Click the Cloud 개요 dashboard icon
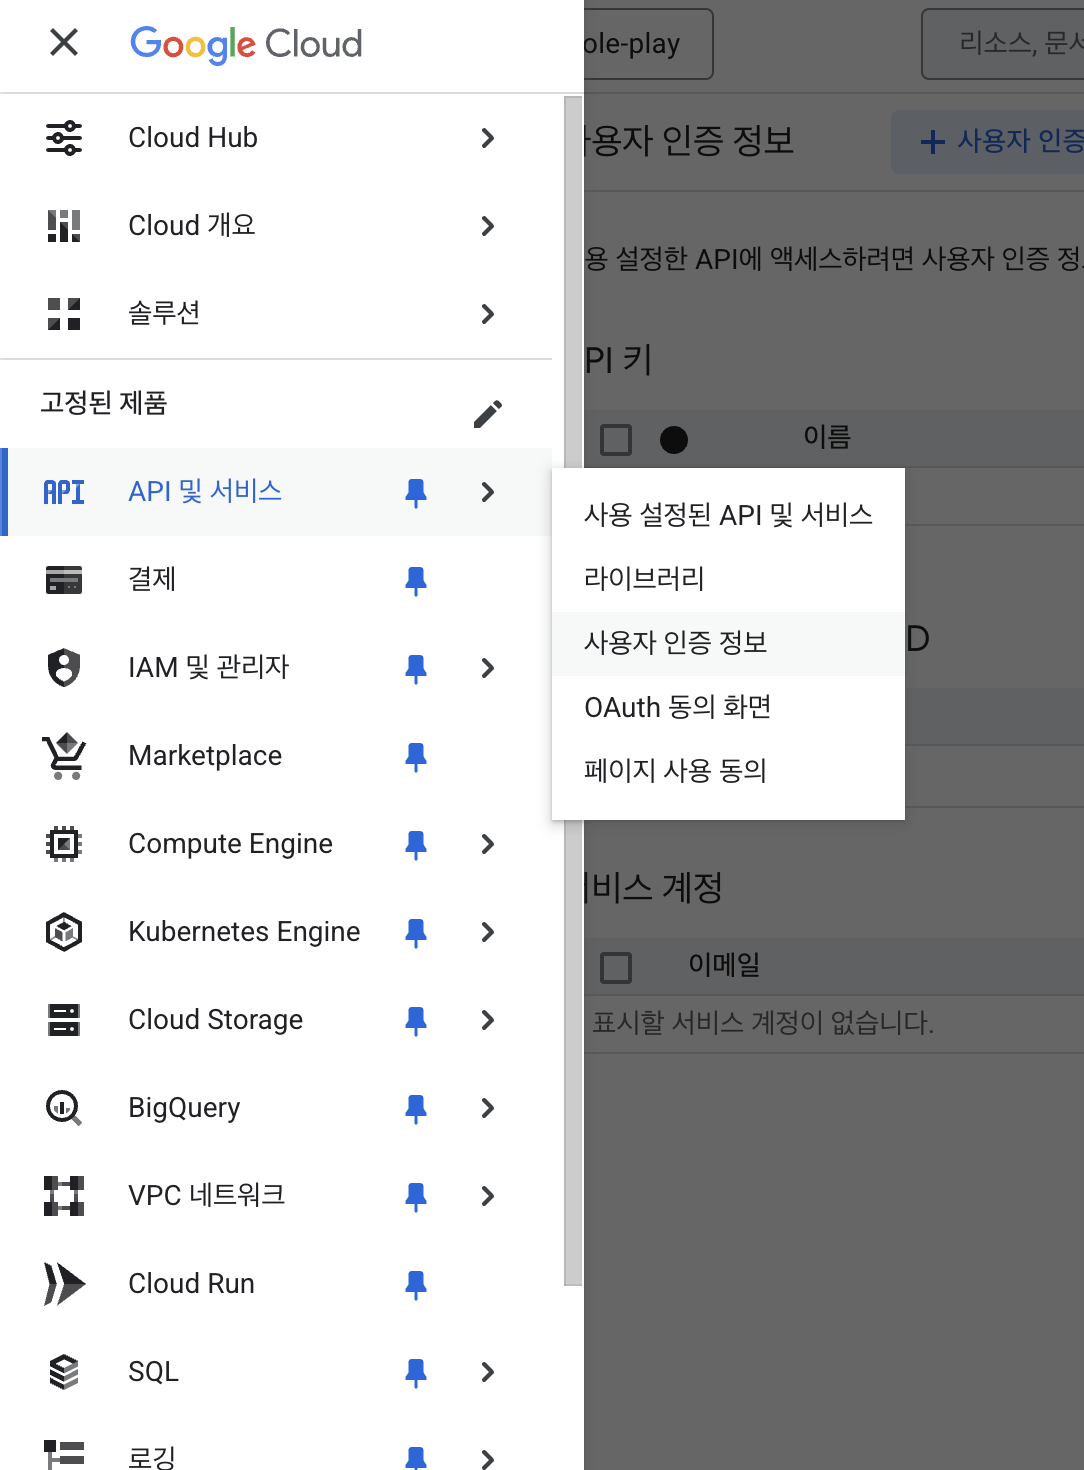The image size is (1084, 1470). point(64,226)
